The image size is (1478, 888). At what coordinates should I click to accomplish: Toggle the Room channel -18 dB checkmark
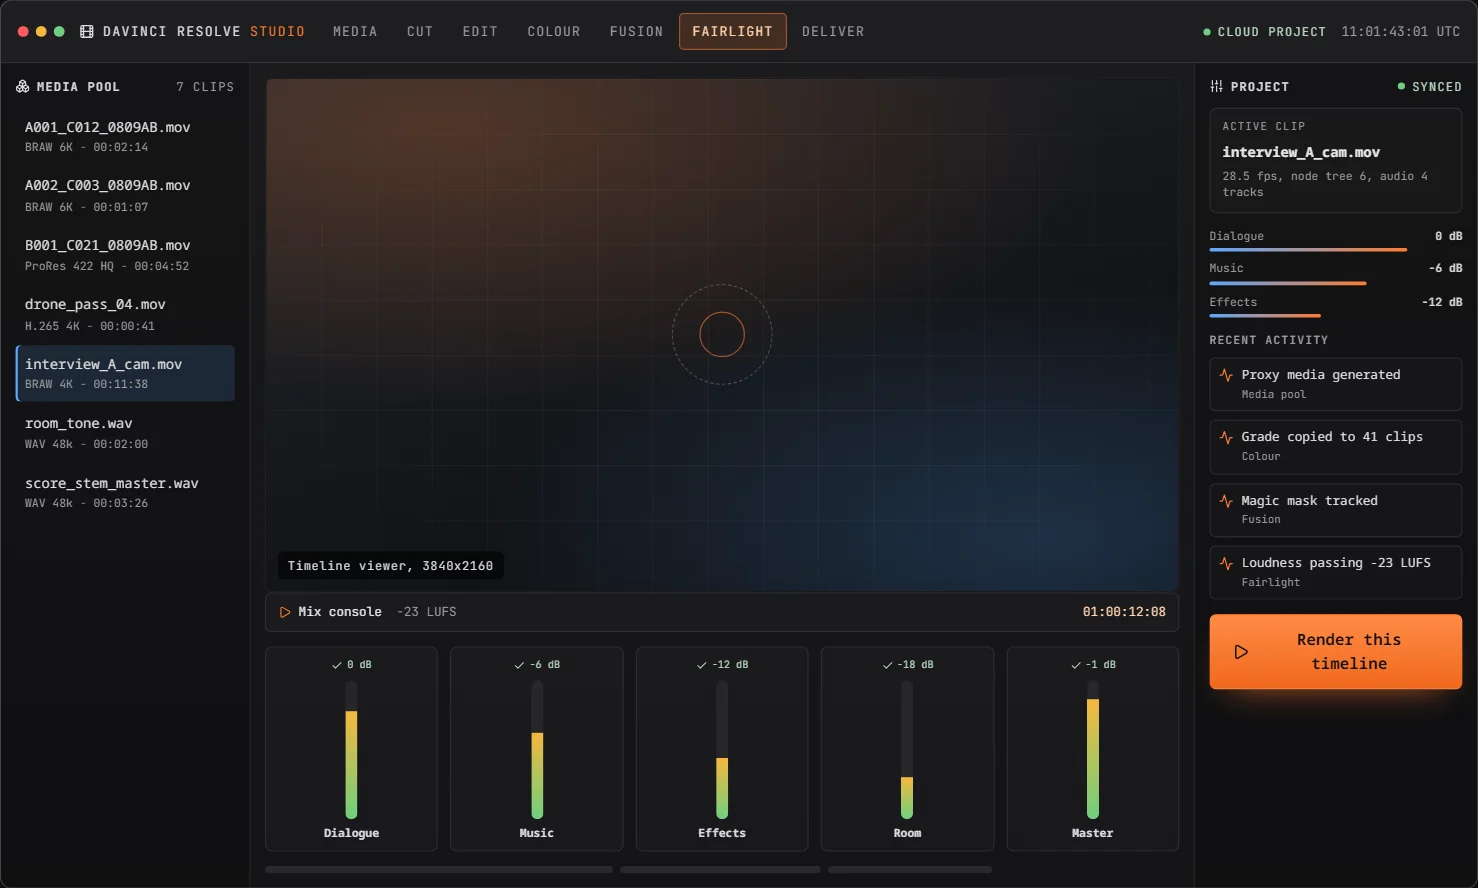pos(887,665)
